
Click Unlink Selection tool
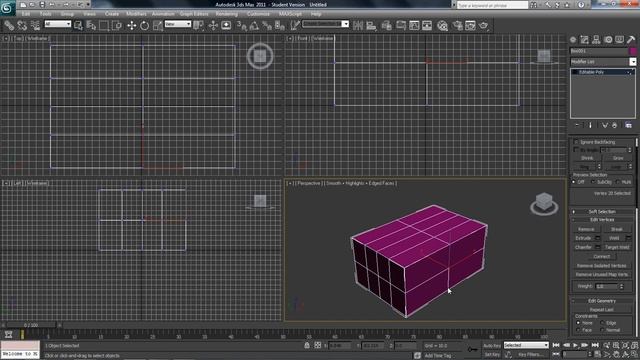22,26
